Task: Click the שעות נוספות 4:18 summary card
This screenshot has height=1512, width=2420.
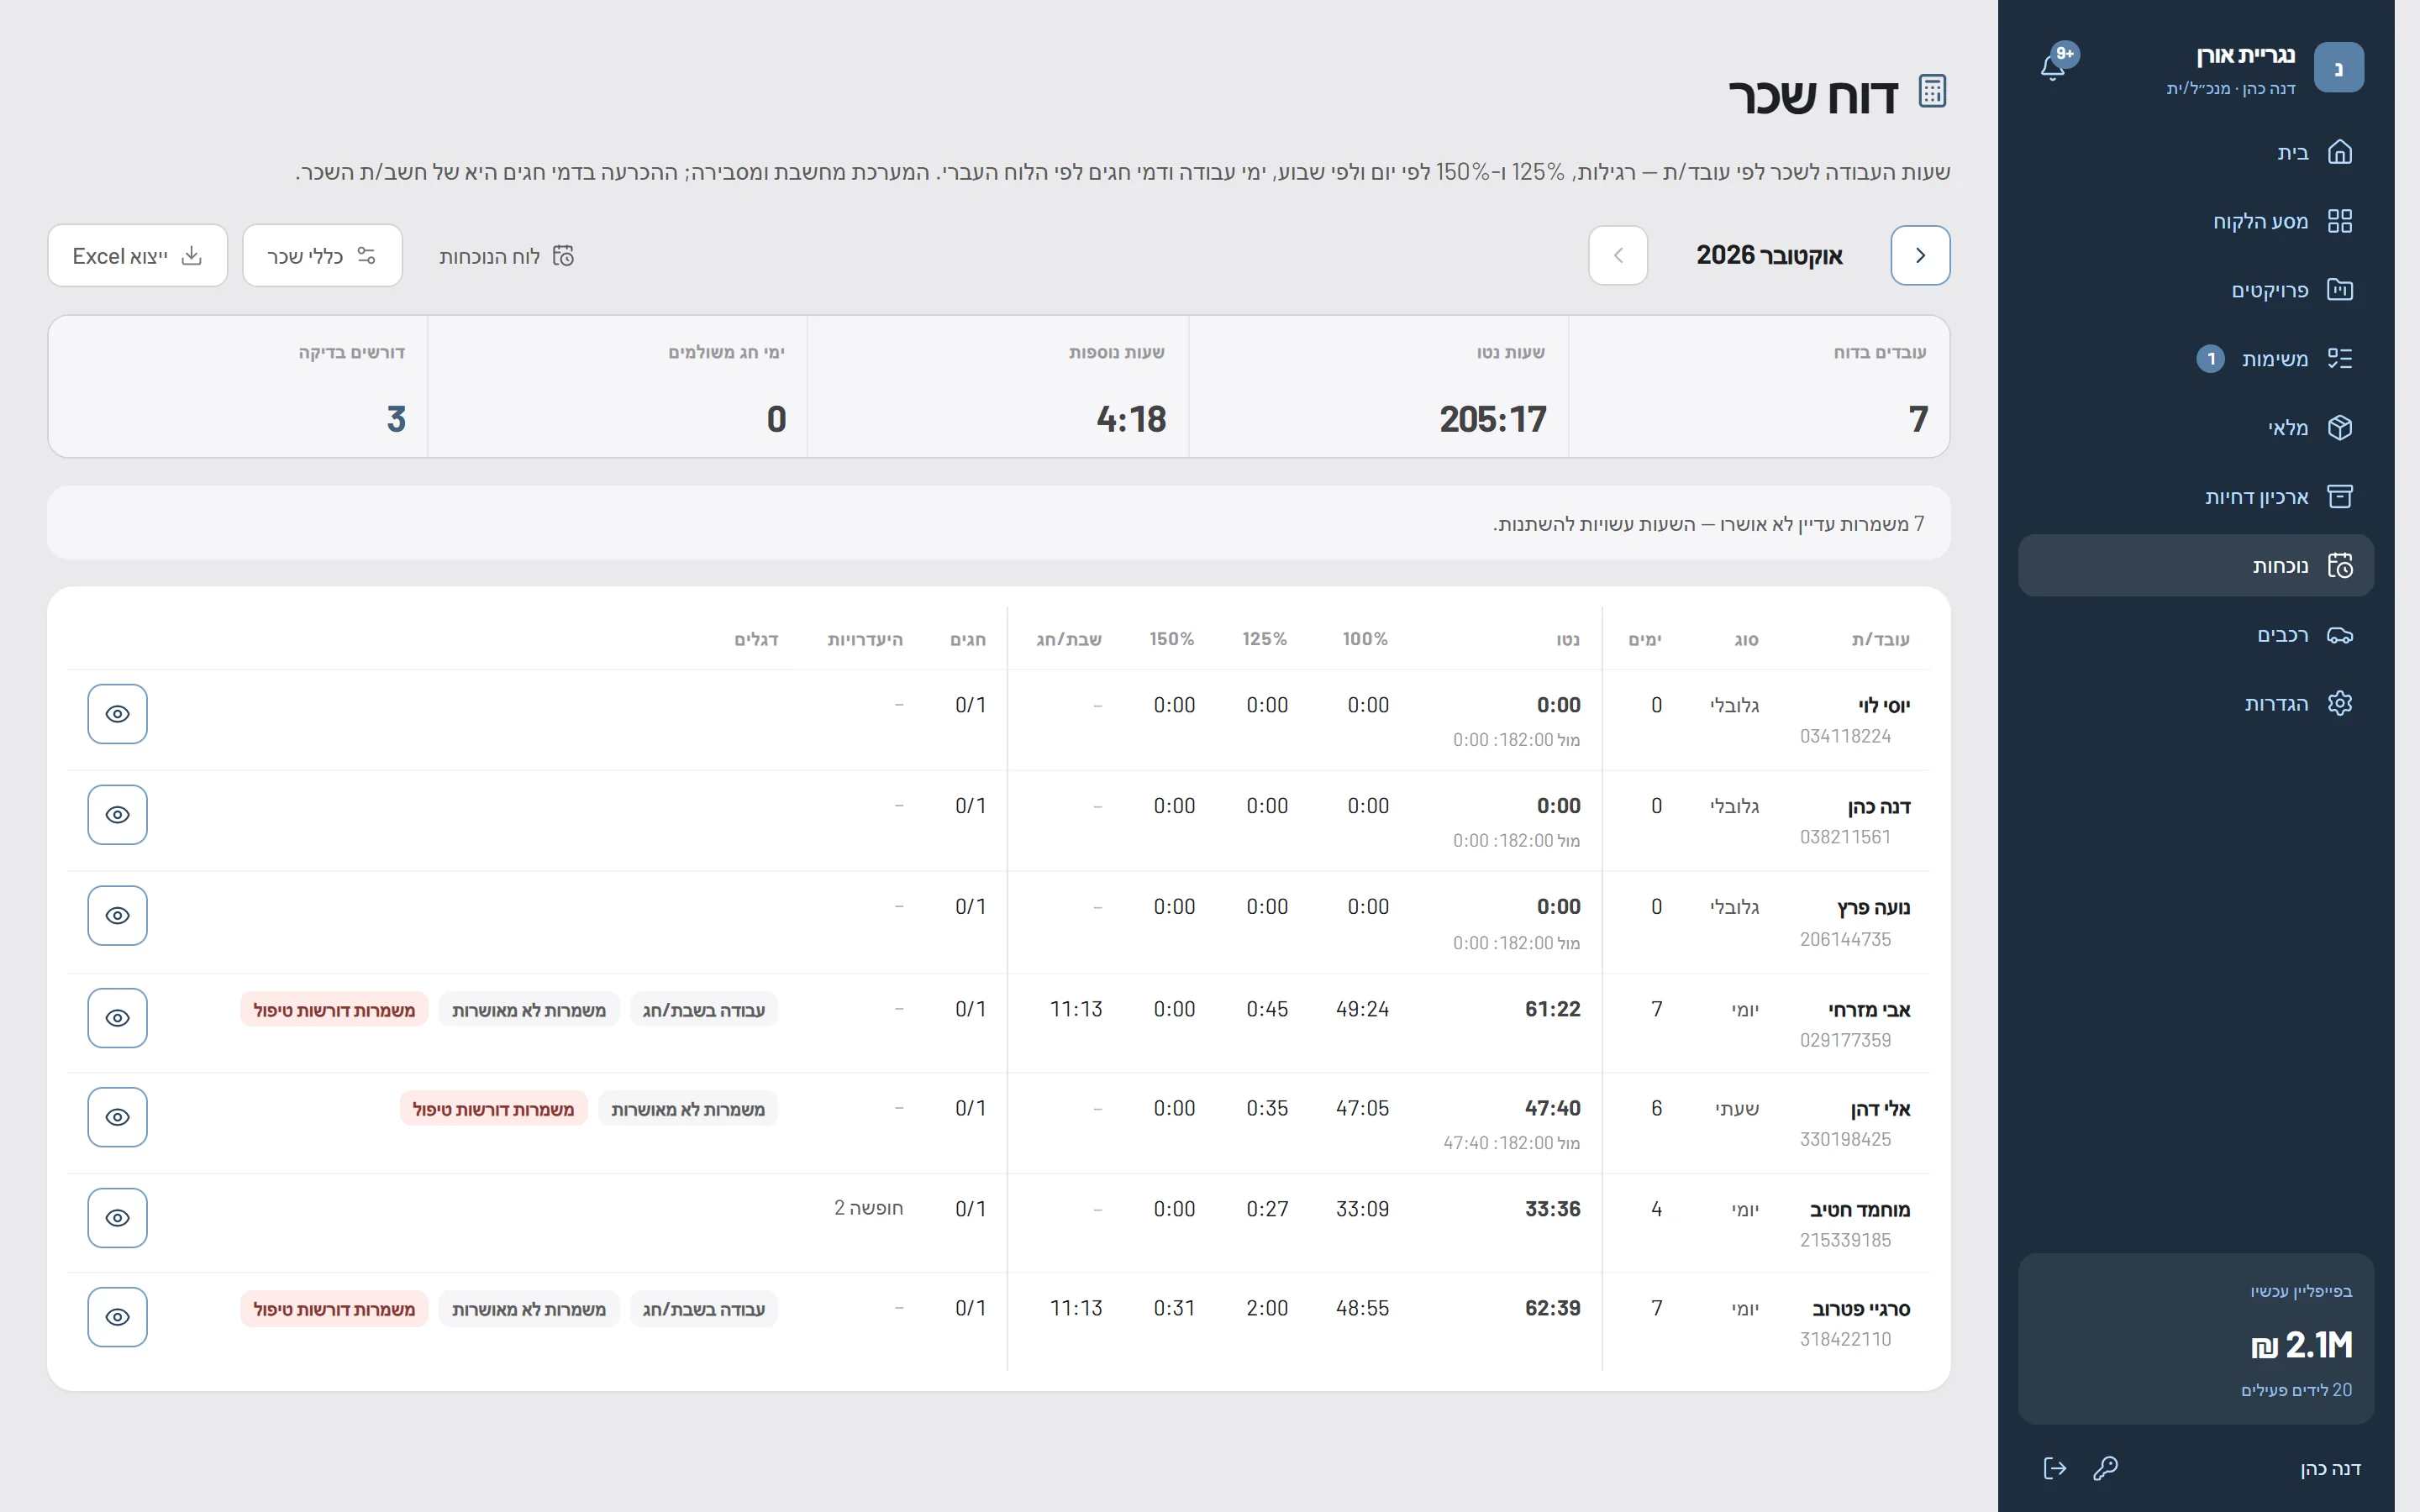Action: point(998,387)
